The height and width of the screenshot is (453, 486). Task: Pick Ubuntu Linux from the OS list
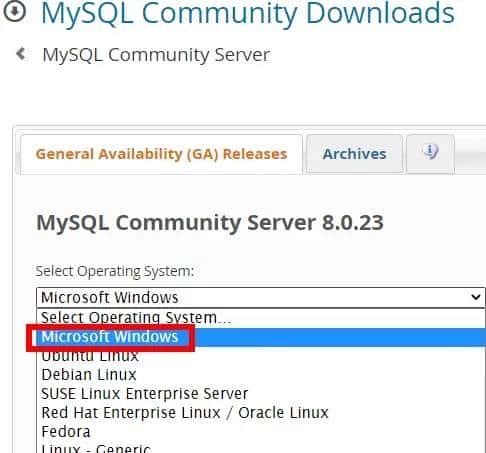coord(261,356)
